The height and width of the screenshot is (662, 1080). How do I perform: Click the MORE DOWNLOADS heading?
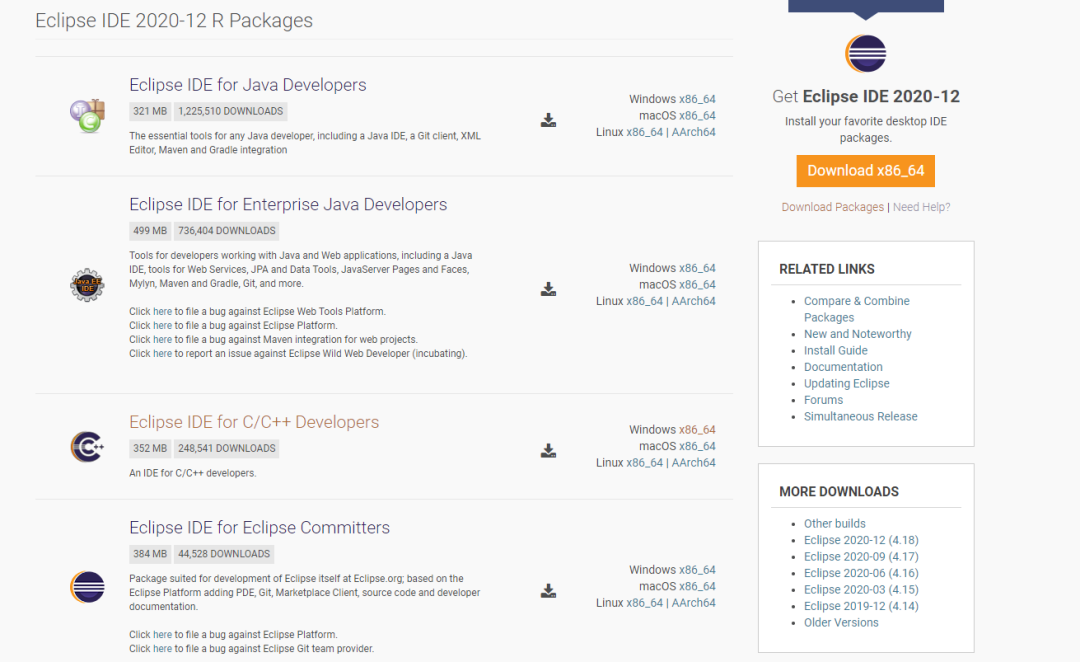[839, 492]
